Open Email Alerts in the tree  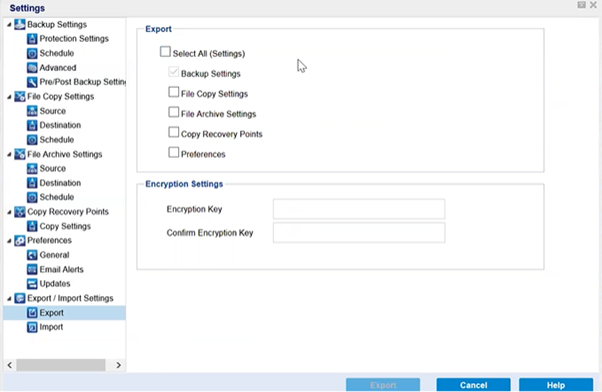pyautogui.click(x=61, y=269)
